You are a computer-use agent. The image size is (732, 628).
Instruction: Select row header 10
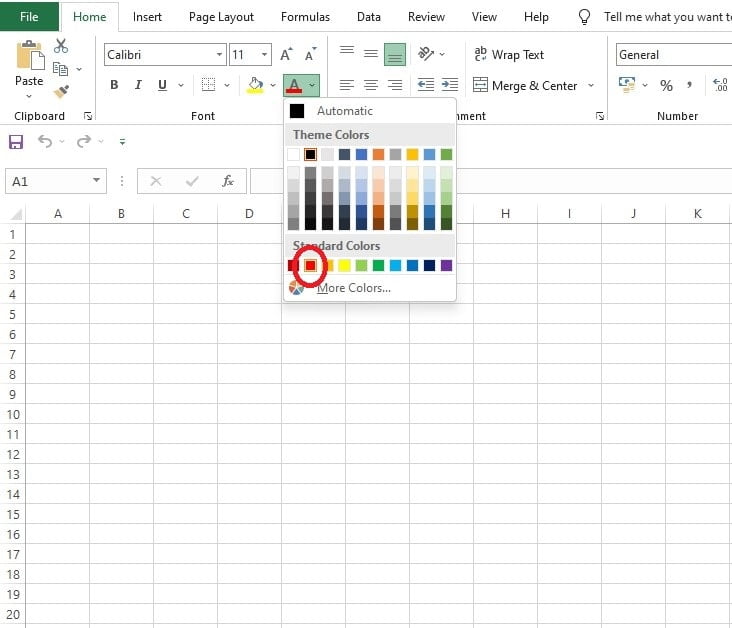click(13, 414)
